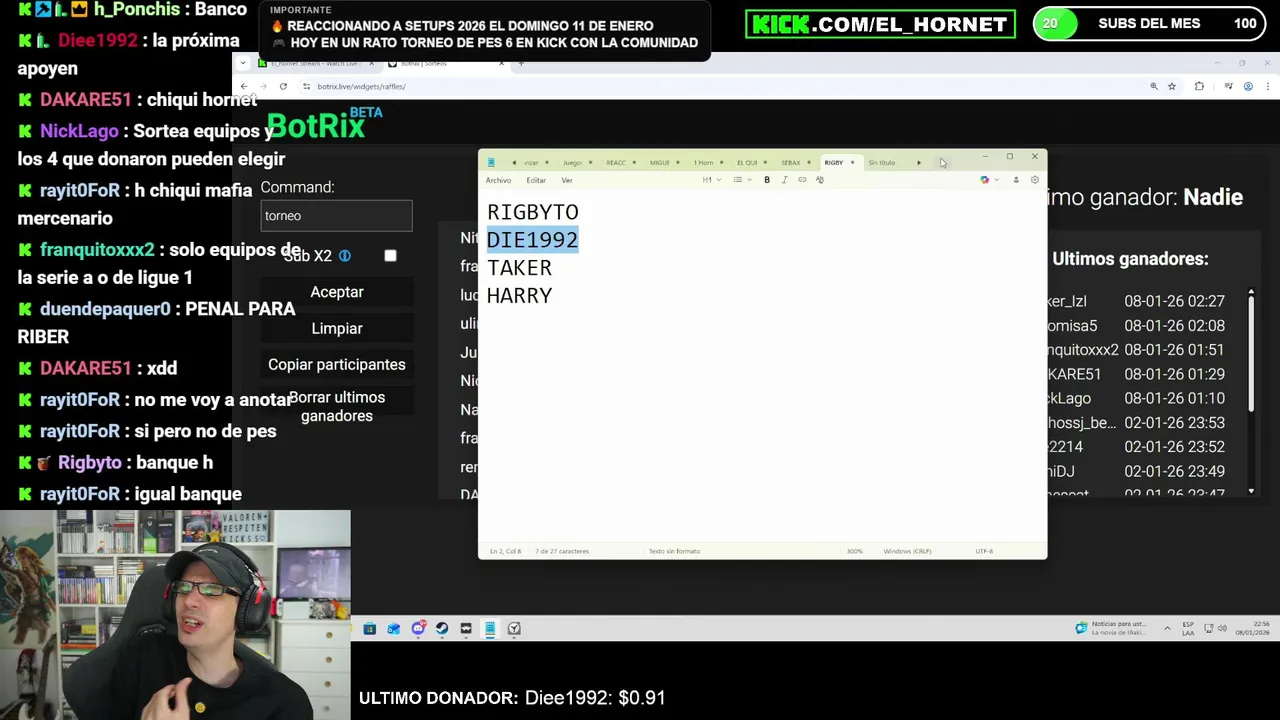1280x720 pixels.
Task: Expand the Copilot dropdown chevron
Action: pyautogui.click(x=996, y=180)
